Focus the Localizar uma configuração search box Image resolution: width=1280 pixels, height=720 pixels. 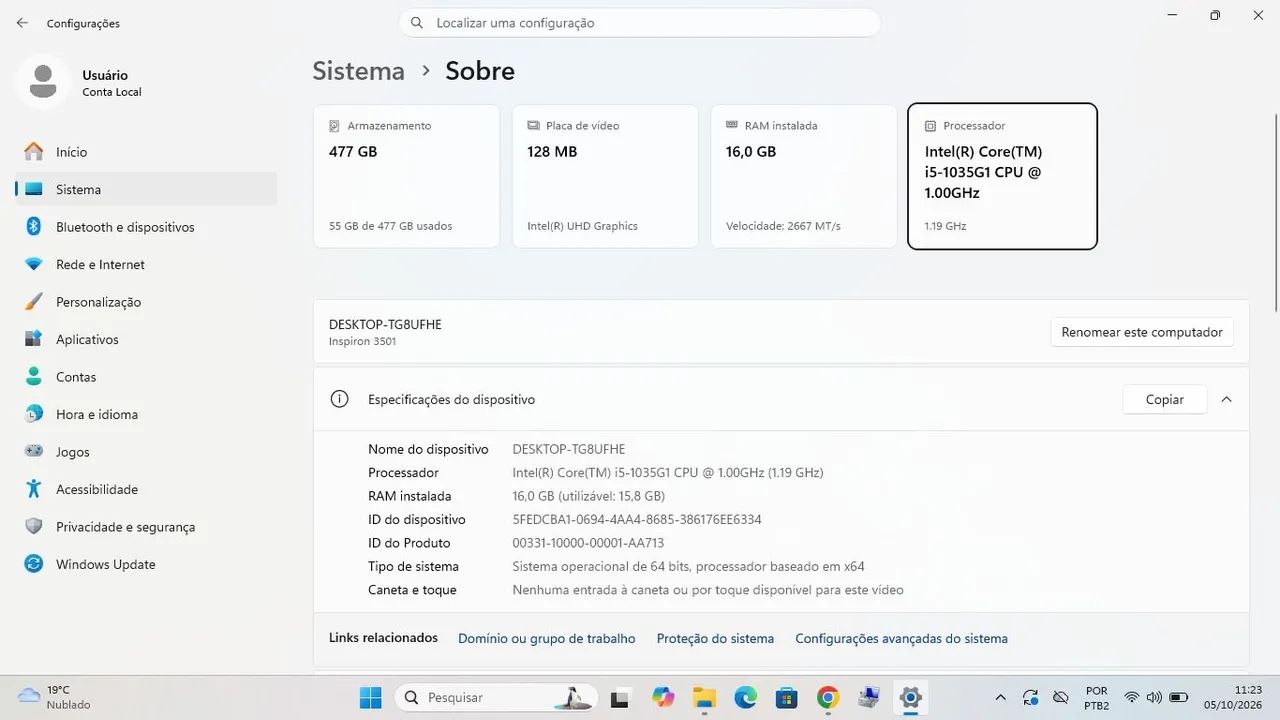click(640, 23)
